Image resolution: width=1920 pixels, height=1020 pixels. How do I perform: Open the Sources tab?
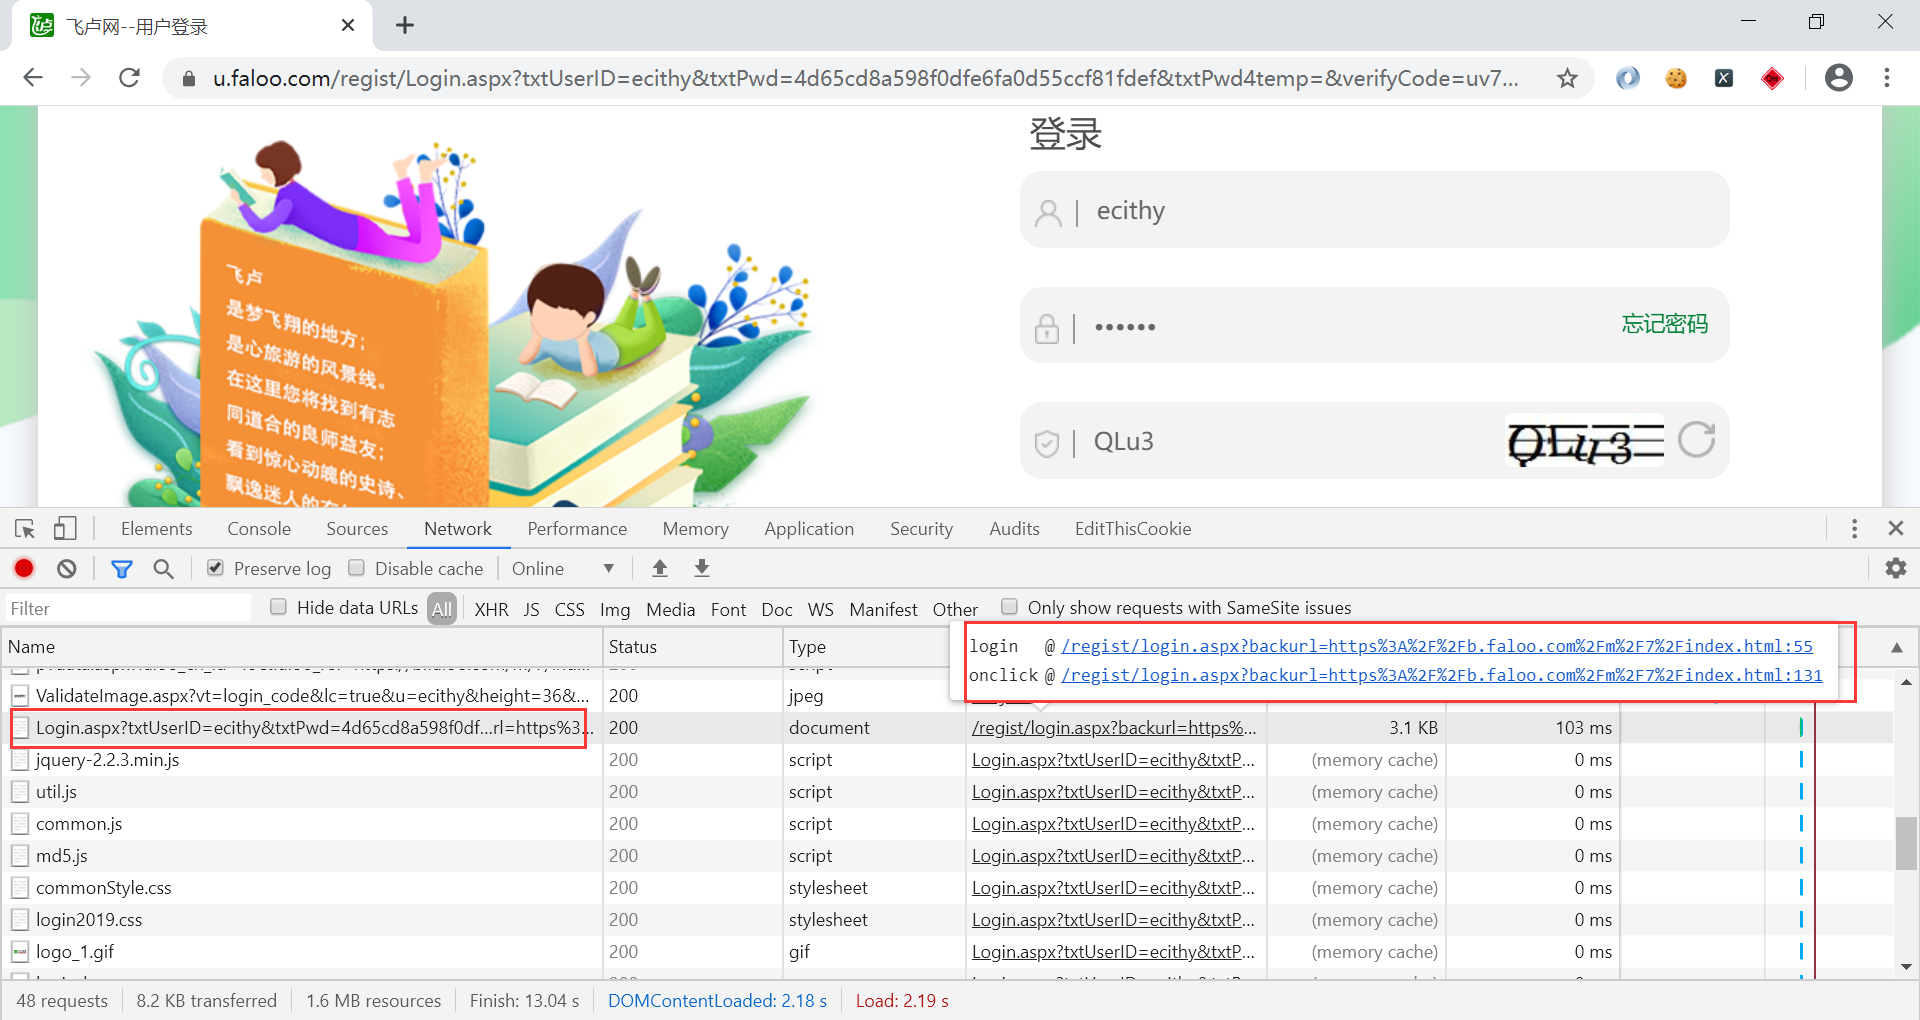pos(357,529)
